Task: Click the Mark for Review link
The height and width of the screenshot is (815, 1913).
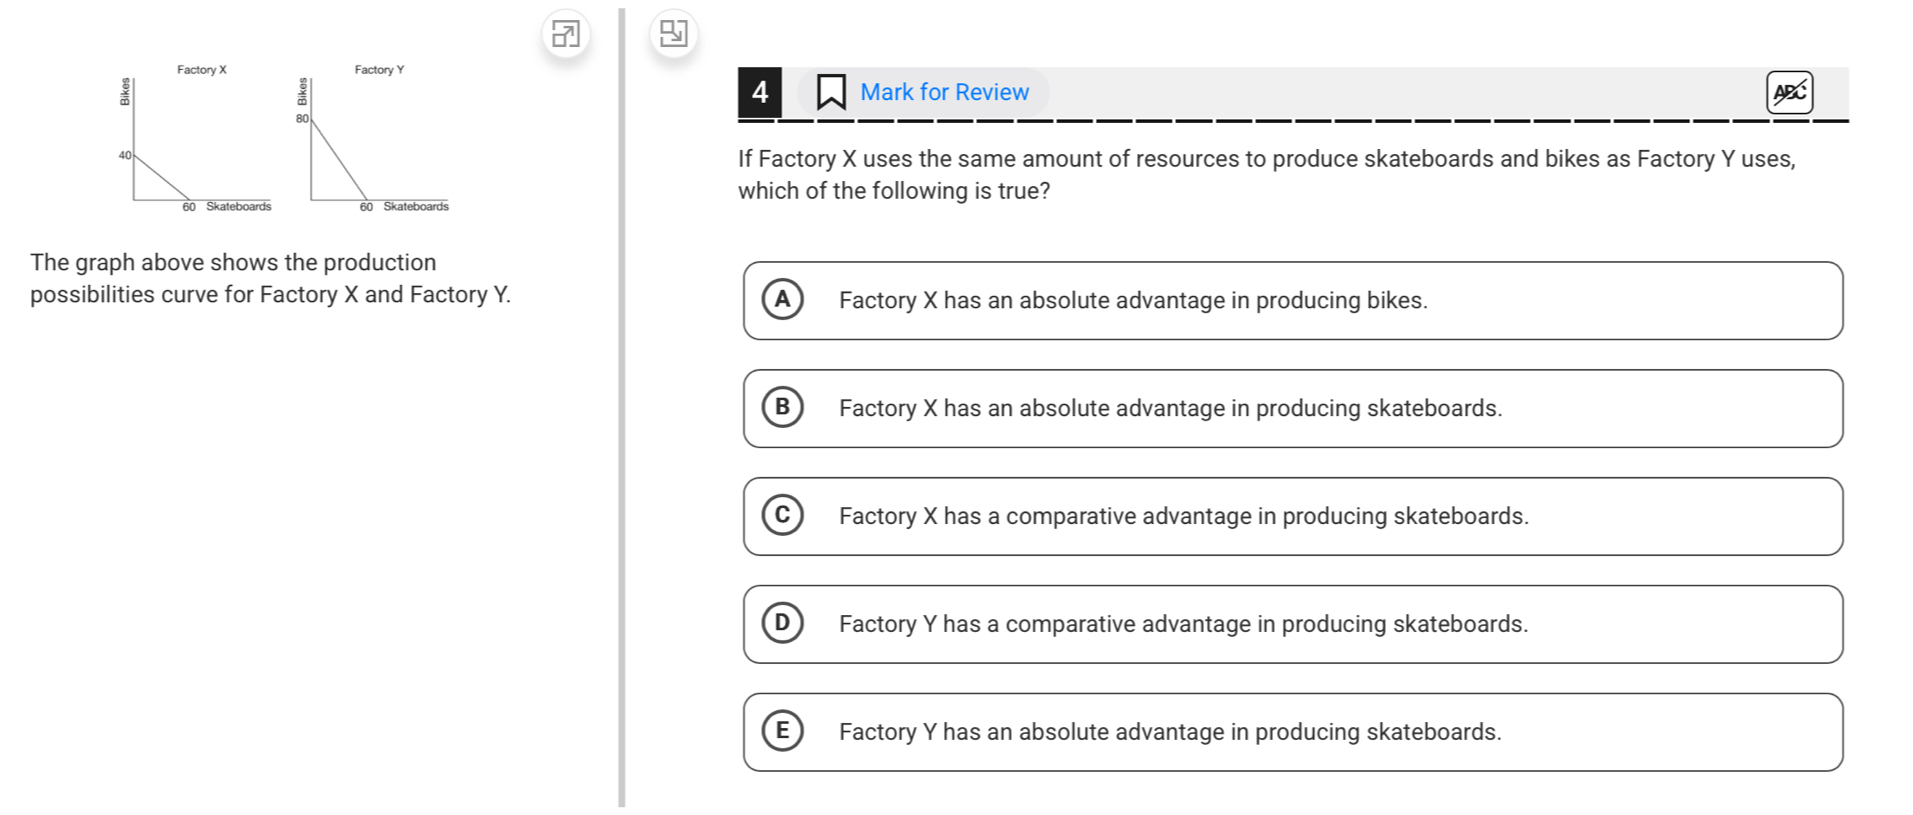Action: click(x=944, y=92)
